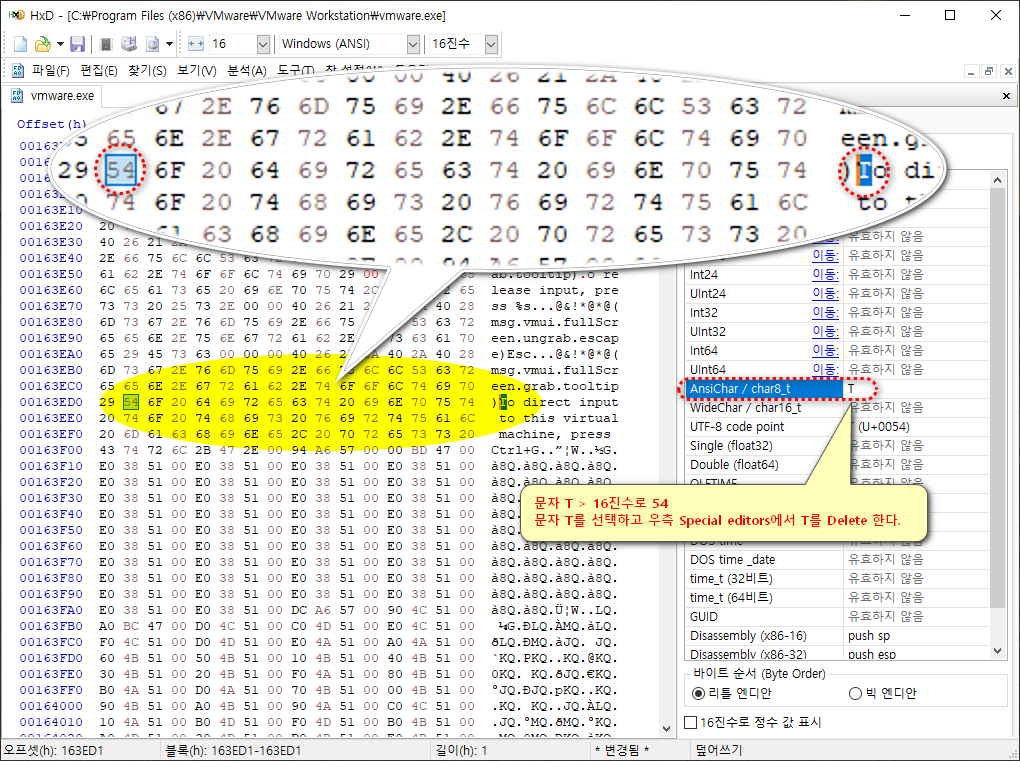Select the WideChar / char16_t row

pyautogui.click(x=837, y=407)
